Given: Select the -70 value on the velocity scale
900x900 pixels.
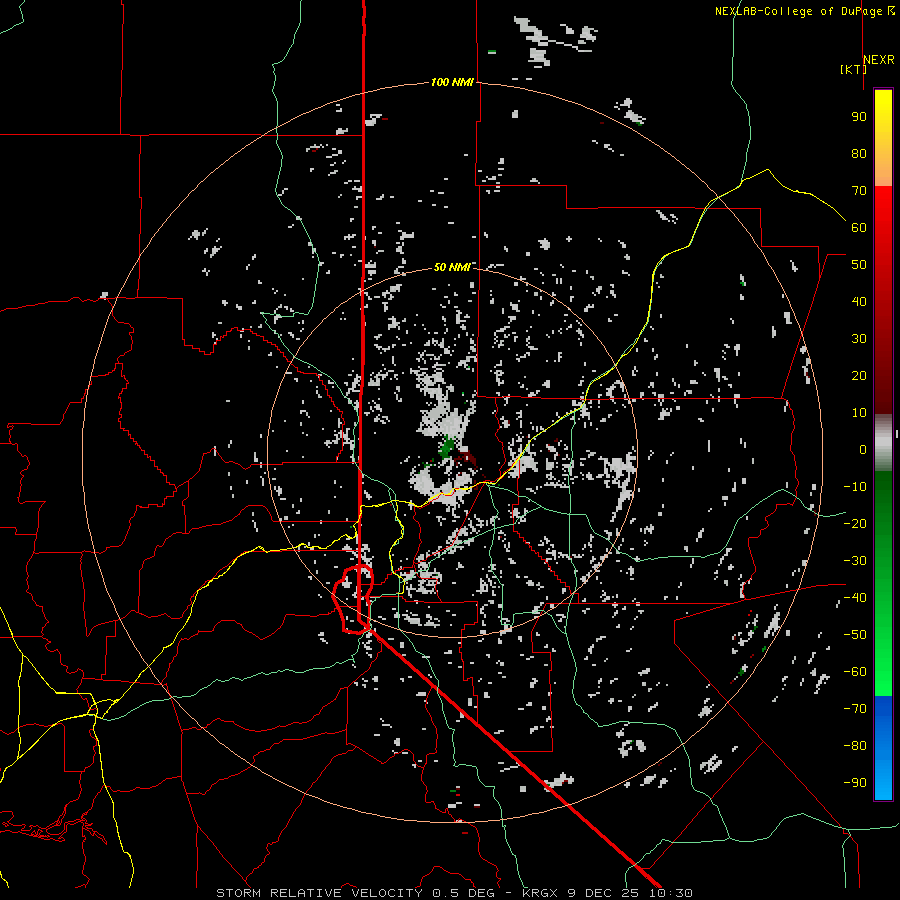Looking at the screenshot, I should [x=855, y=709].
